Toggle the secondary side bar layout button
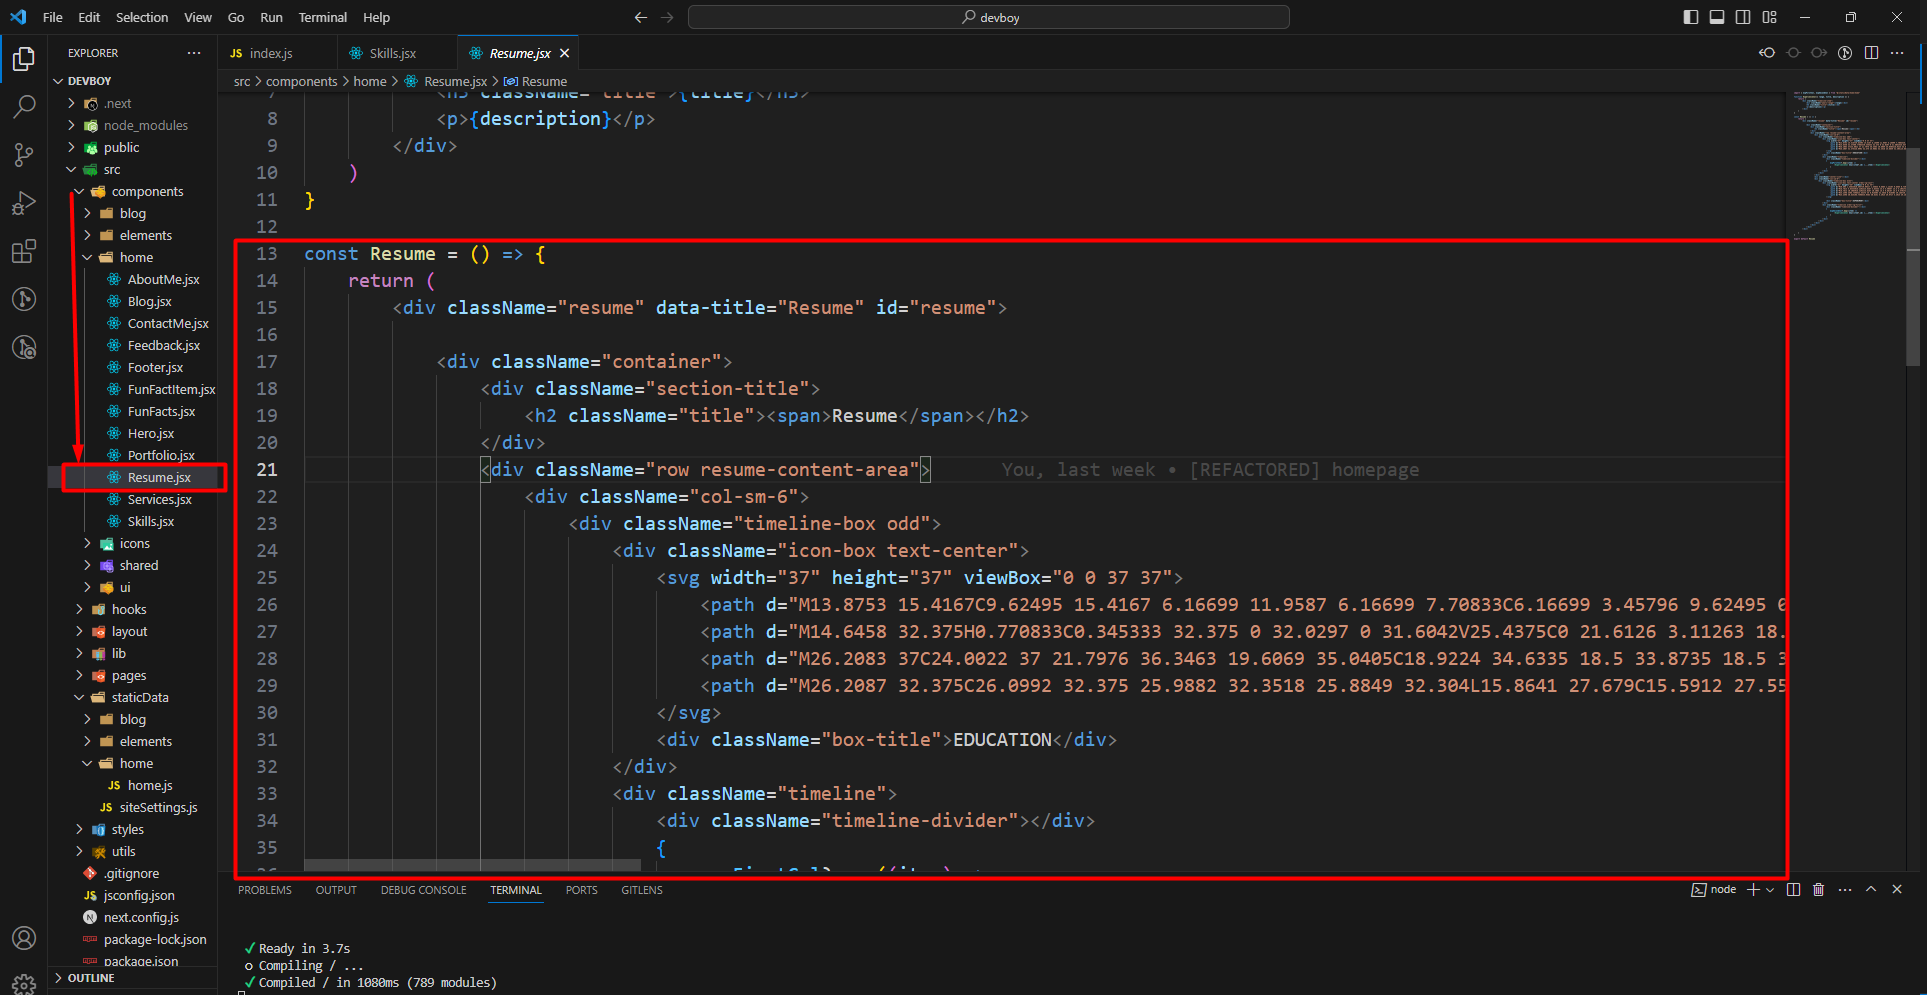Image resolution: width=1927 pixels, height=995 pixels. tap(1743, 17)
